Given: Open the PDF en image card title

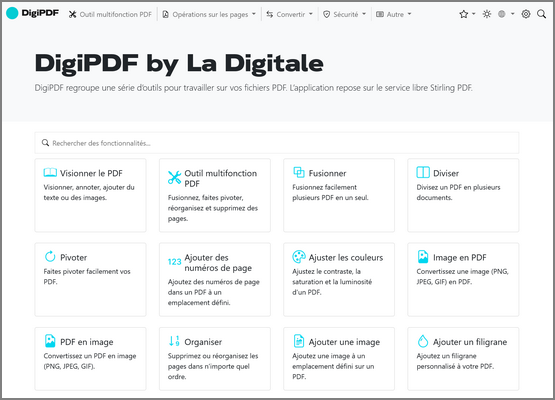Looking at the screenshot, I should (87, 342).
